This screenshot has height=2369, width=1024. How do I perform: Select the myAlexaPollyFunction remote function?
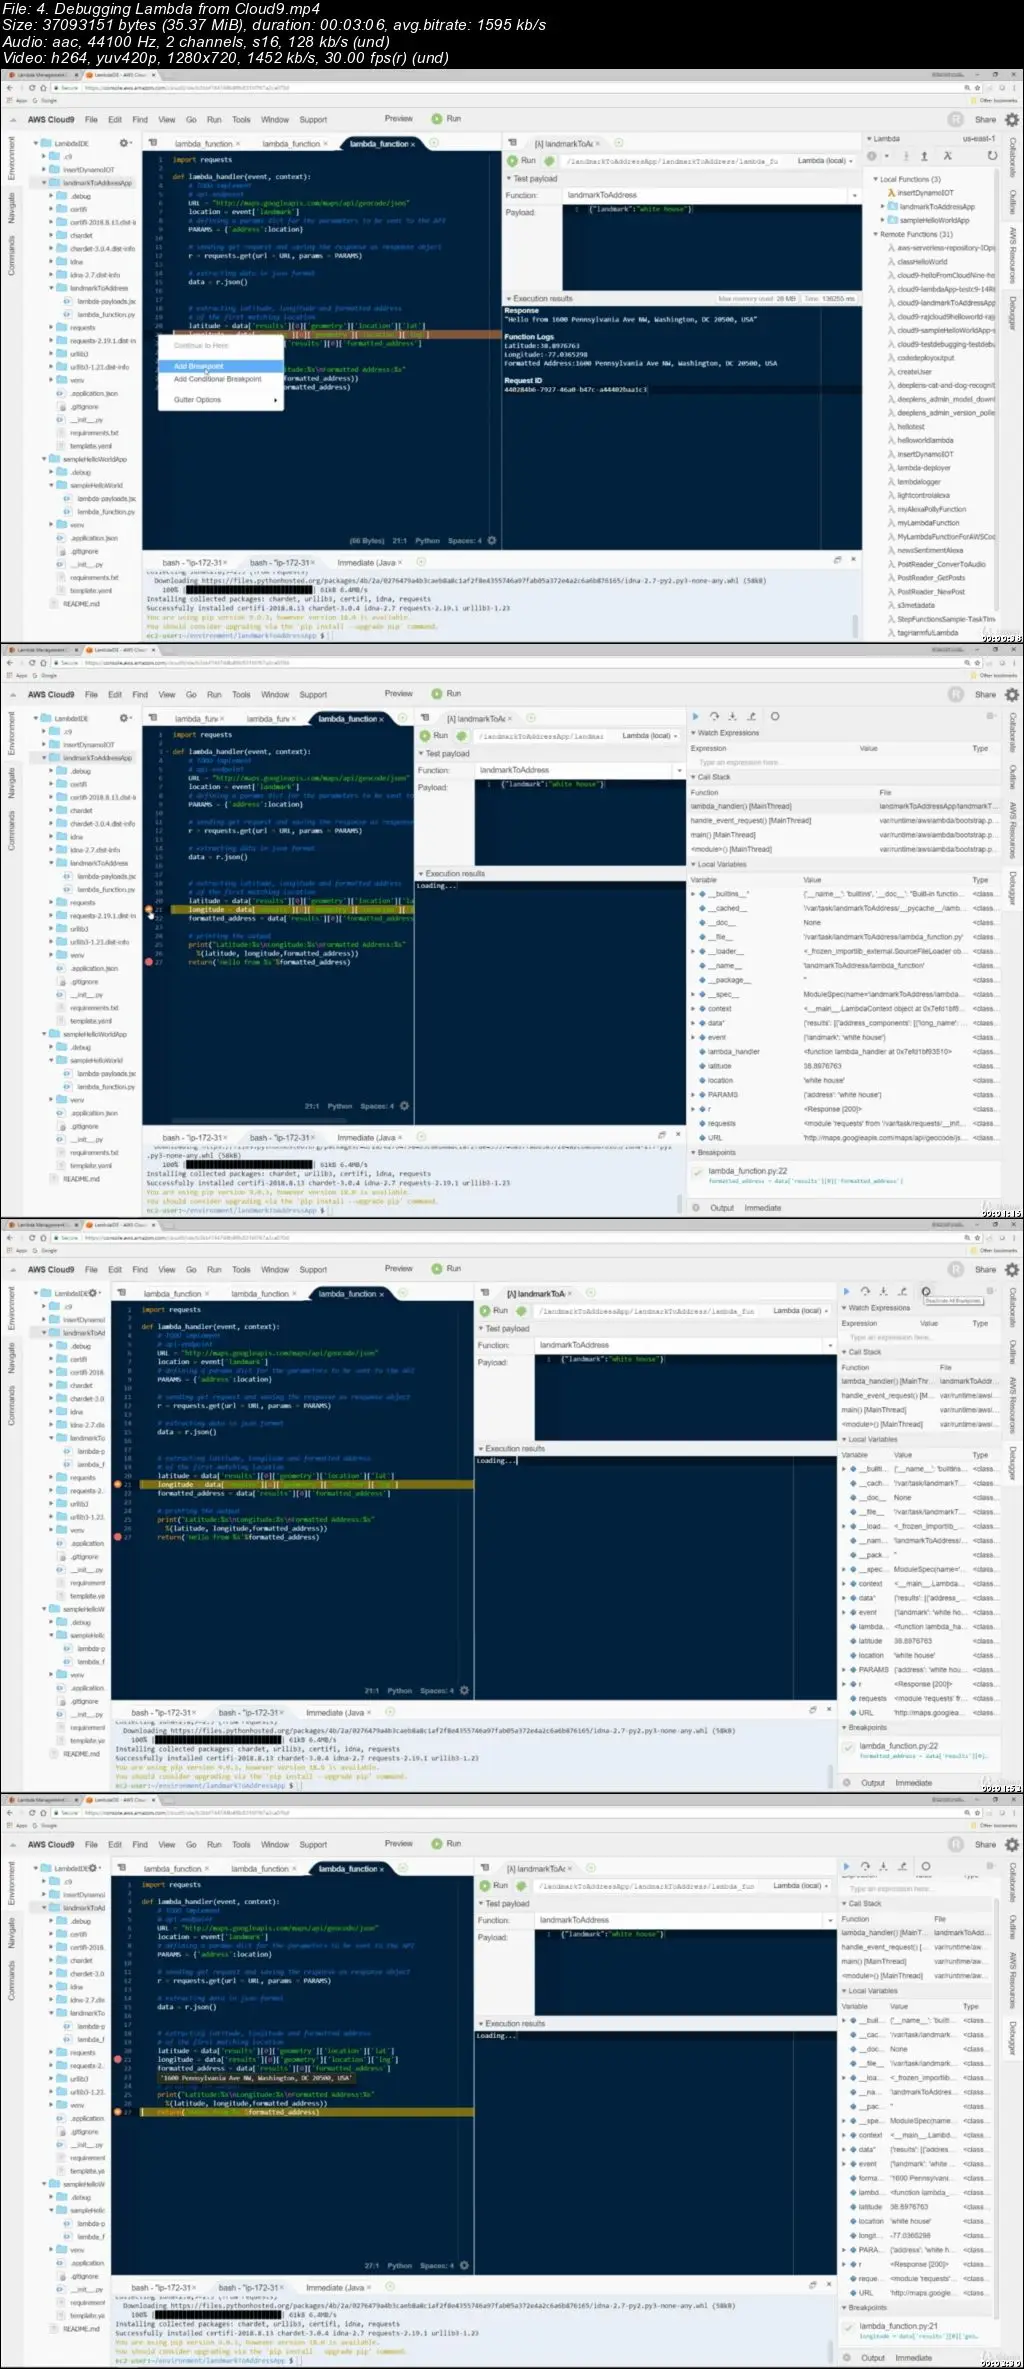(931, 509)
